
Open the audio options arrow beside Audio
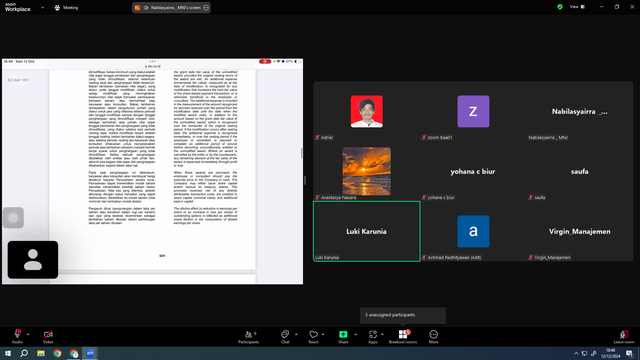(x=28, y=334)
